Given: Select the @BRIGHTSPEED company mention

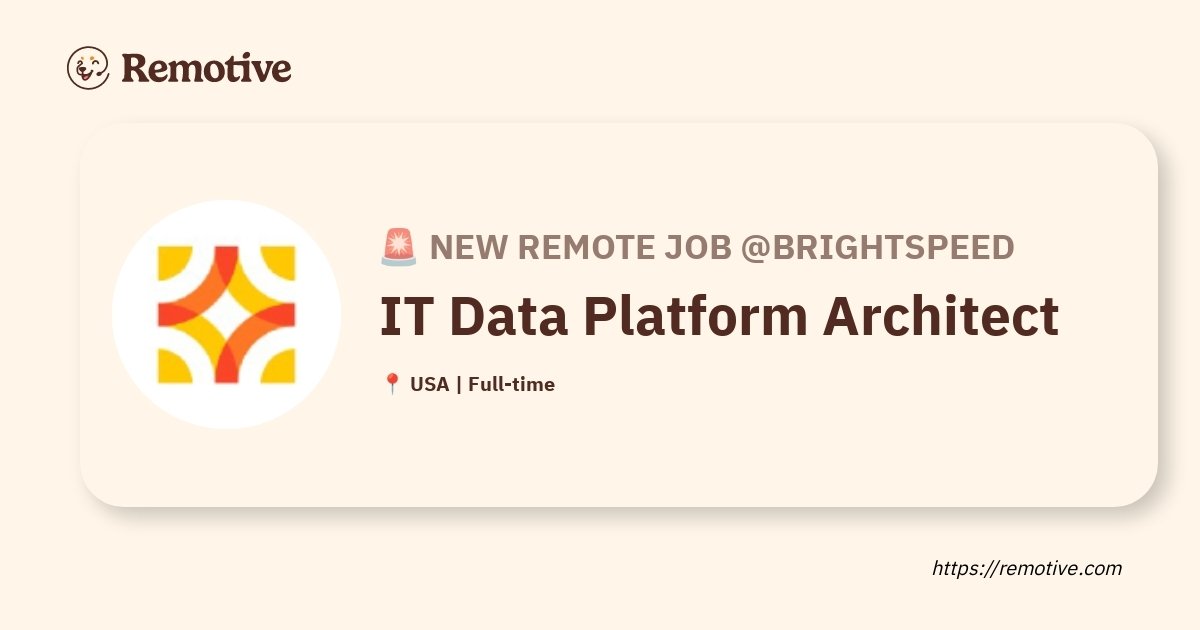Looking at the screenshot, I should pyautogui.click(x=877, y=247).
